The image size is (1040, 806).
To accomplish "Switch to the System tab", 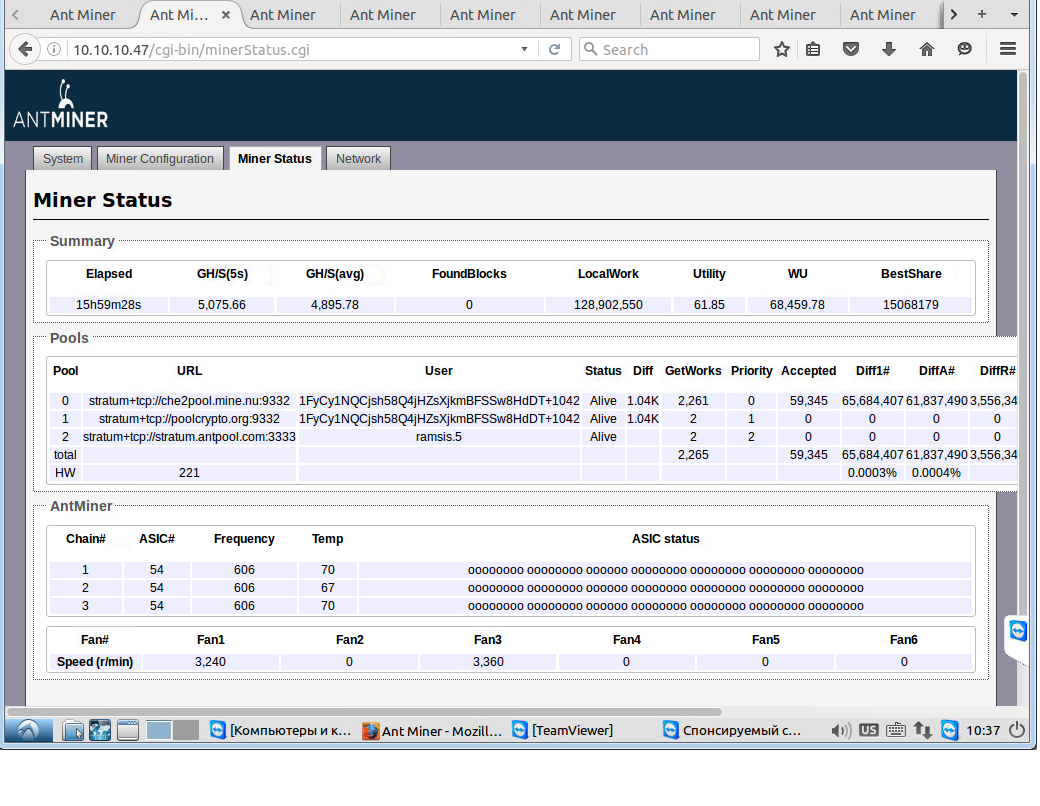I will click(63, 159).
